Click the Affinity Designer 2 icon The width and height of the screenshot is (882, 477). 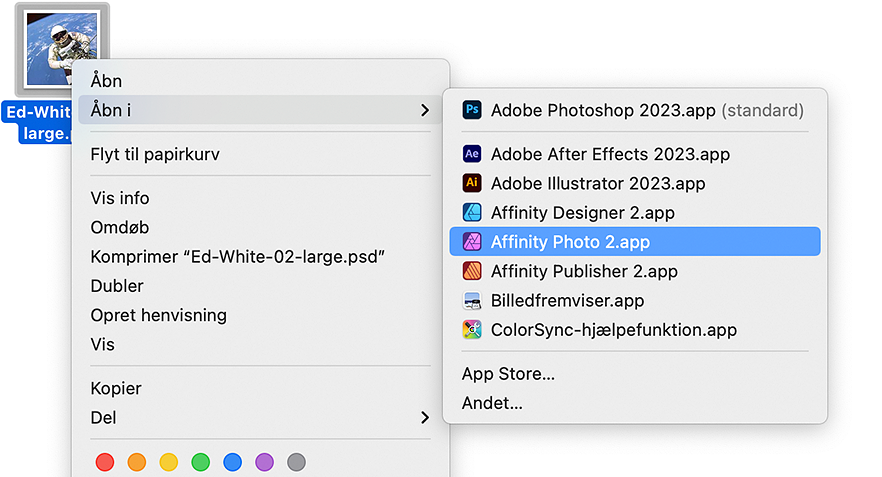[x=472, y=212]
